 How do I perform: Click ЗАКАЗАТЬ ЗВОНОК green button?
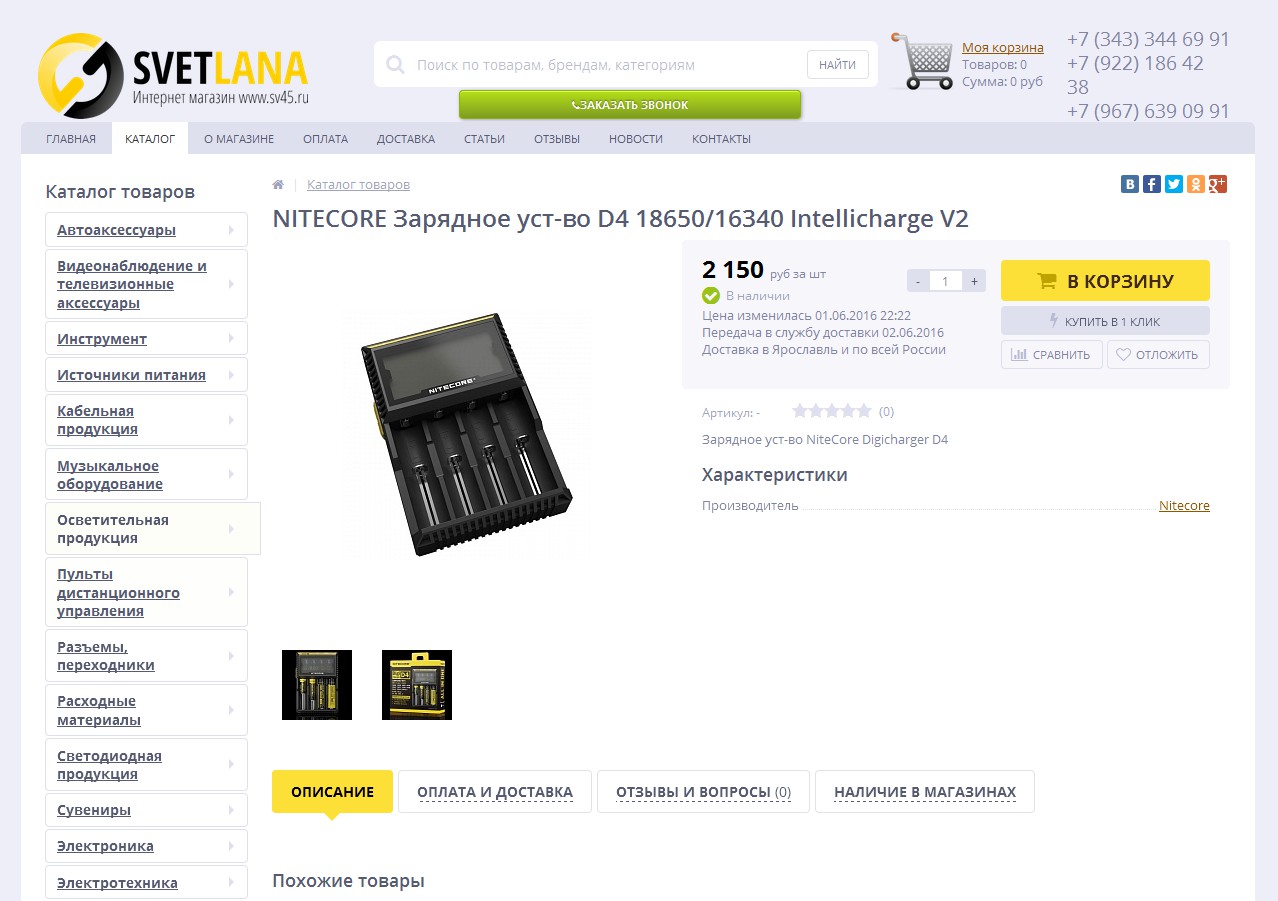pos(630,104)
